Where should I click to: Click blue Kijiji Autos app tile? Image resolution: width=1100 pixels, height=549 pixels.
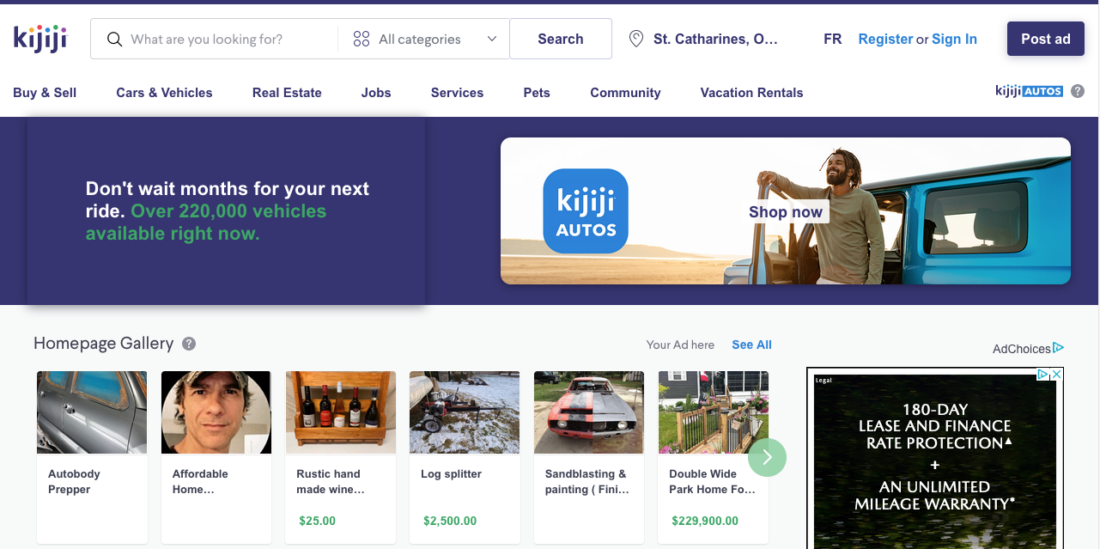[585, 210]
